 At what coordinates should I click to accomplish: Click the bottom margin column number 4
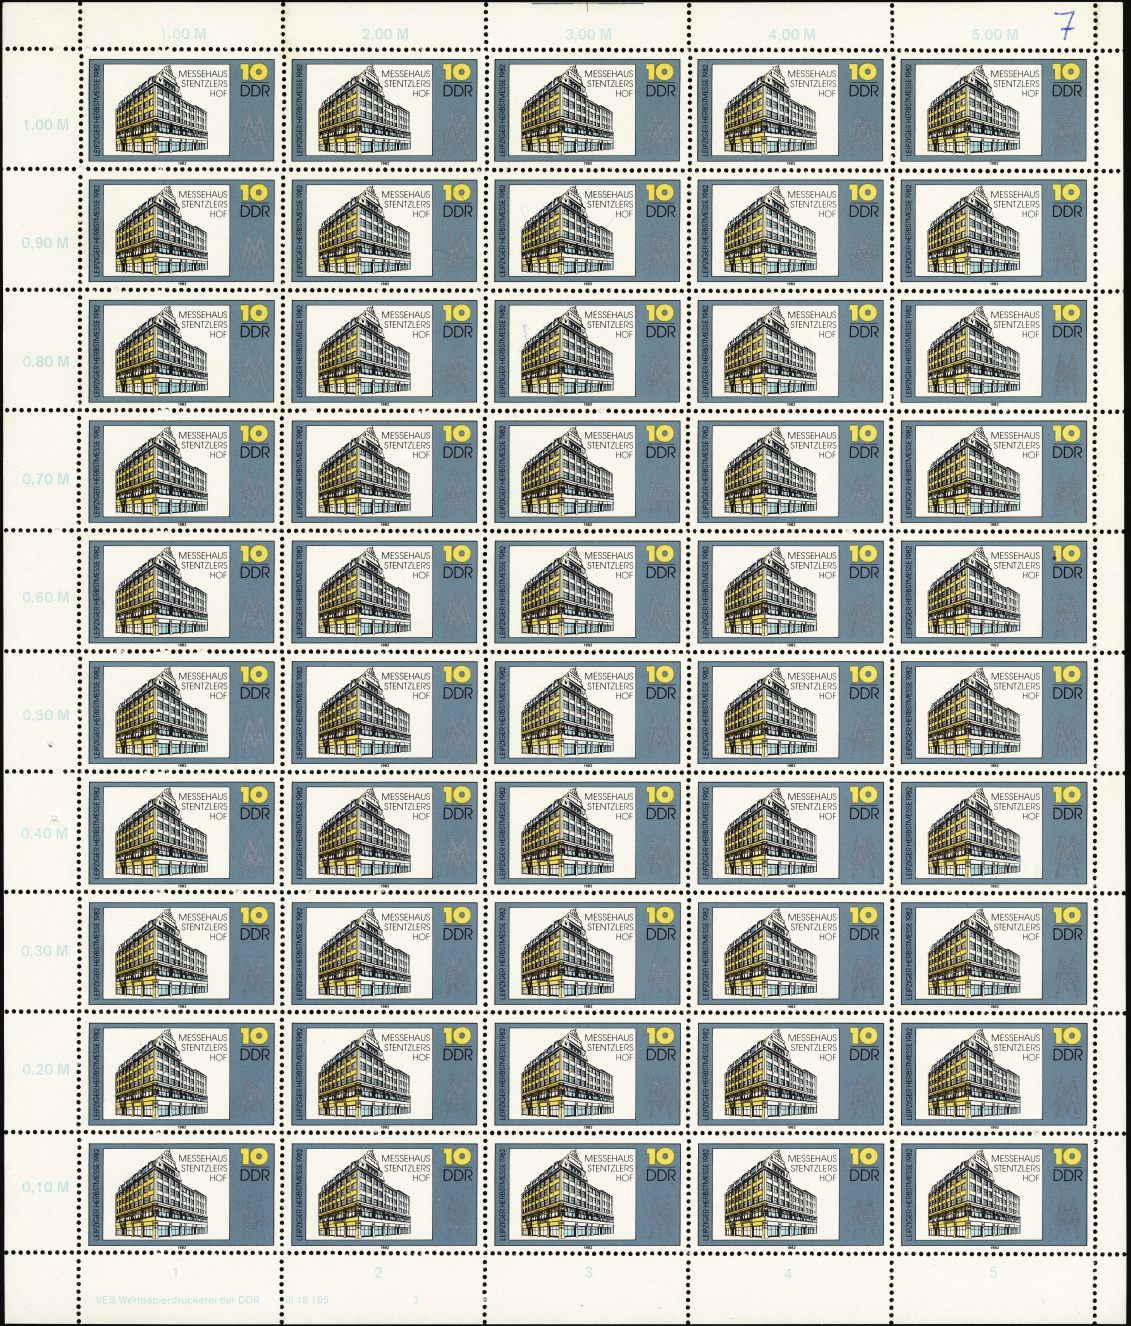pyautogui.click(x=788, y=1273)
